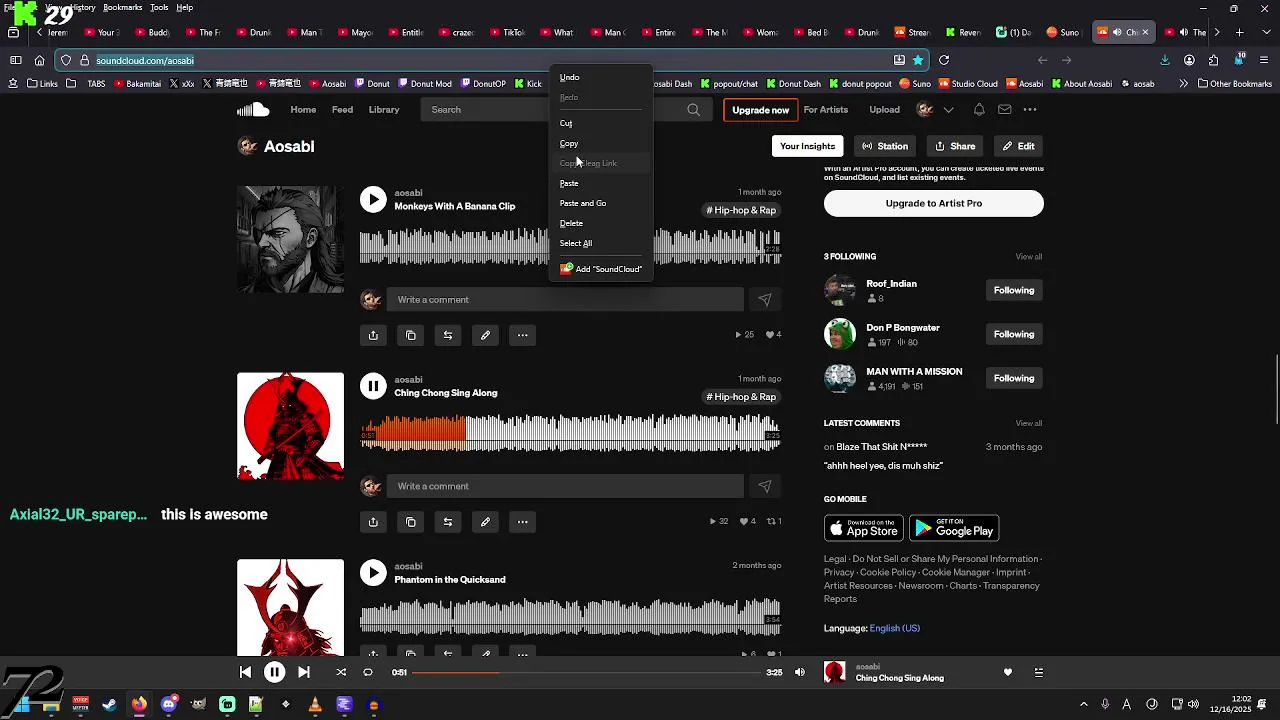Send comment on Monkeys With A Banana Clip

coord(765,299)
